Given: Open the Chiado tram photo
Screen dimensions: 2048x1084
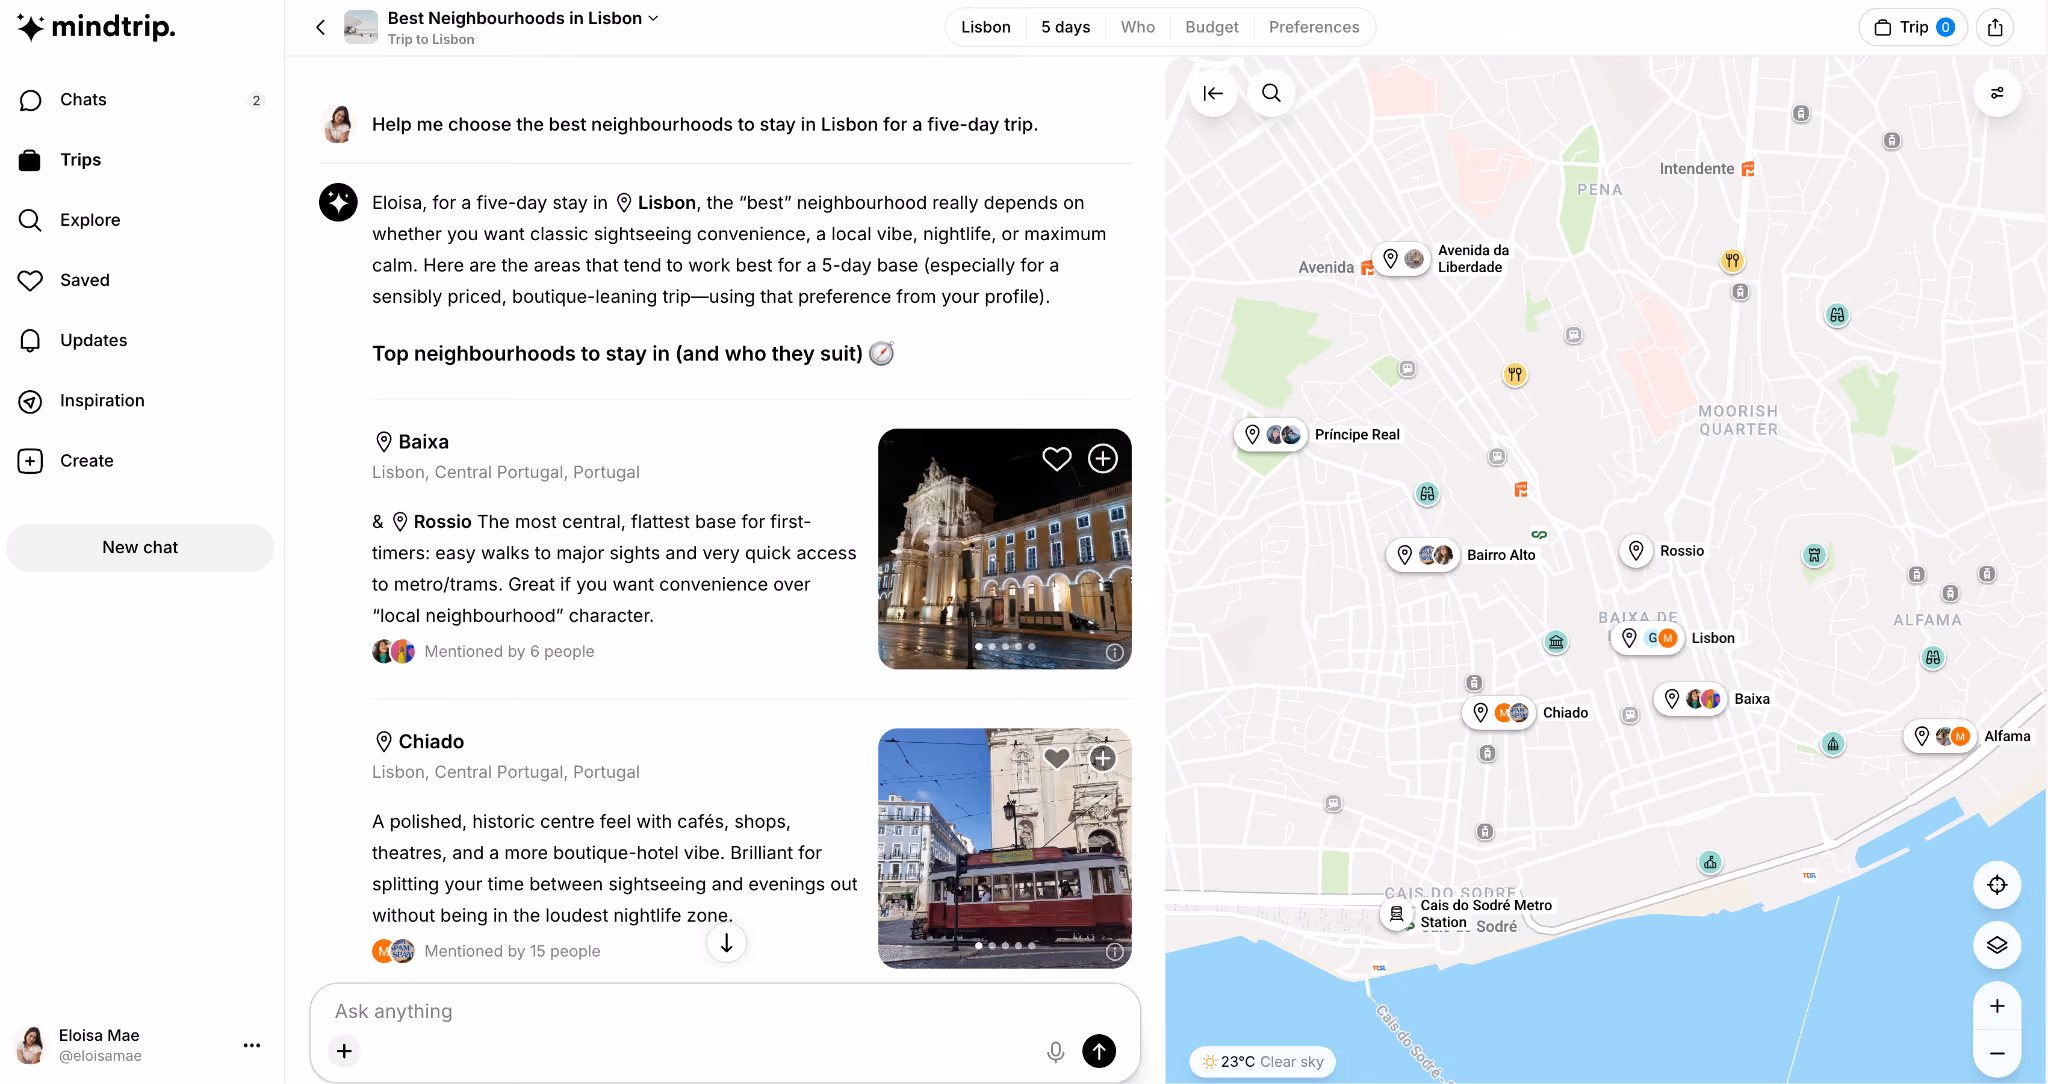Looking at the screenshot, I should [x=1005, y=848].
